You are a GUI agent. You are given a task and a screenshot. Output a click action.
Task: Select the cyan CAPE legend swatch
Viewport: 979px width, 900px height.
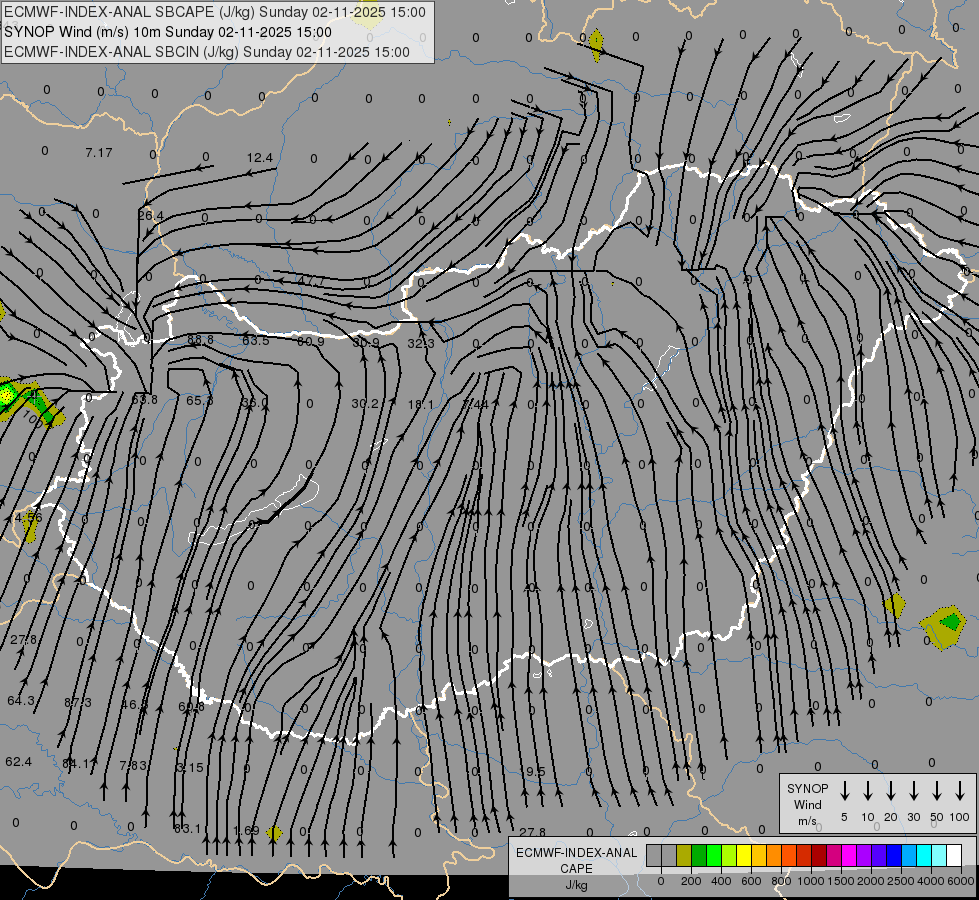[x=923, y=855]
